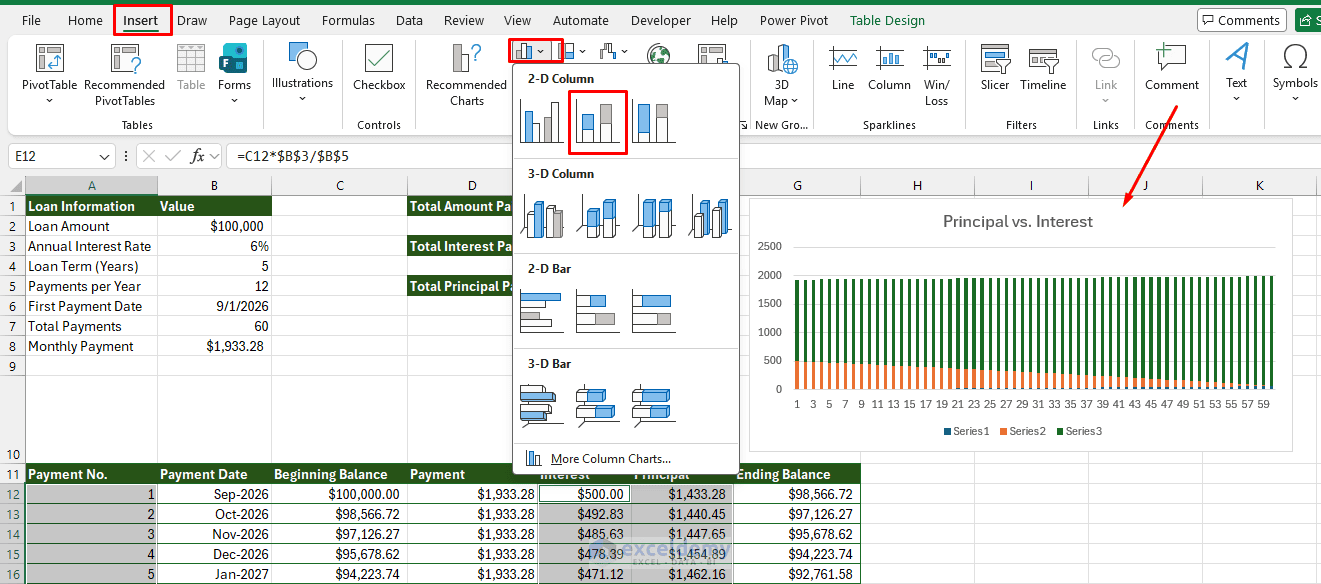
Task: Pick the 3-D 100% Stacked Bar chart
Action: tap(654, 406)
